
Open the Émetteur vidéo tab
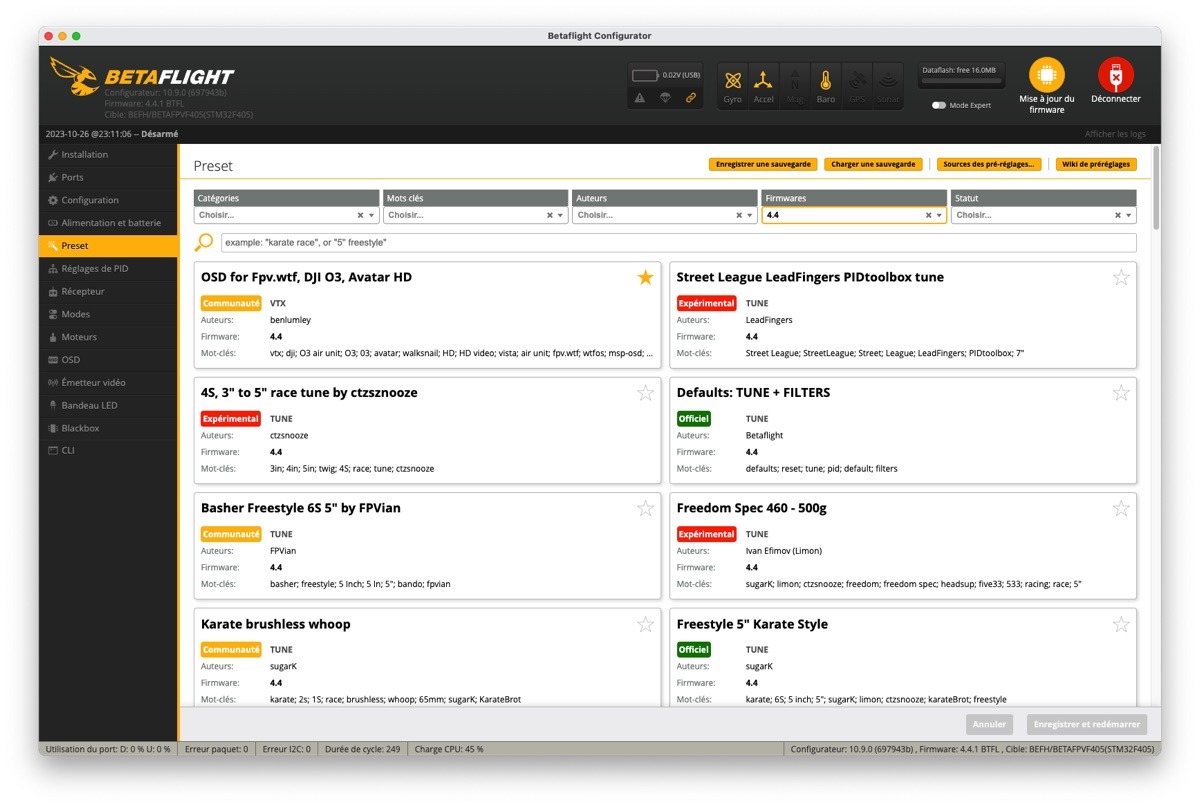pos(108,382)
